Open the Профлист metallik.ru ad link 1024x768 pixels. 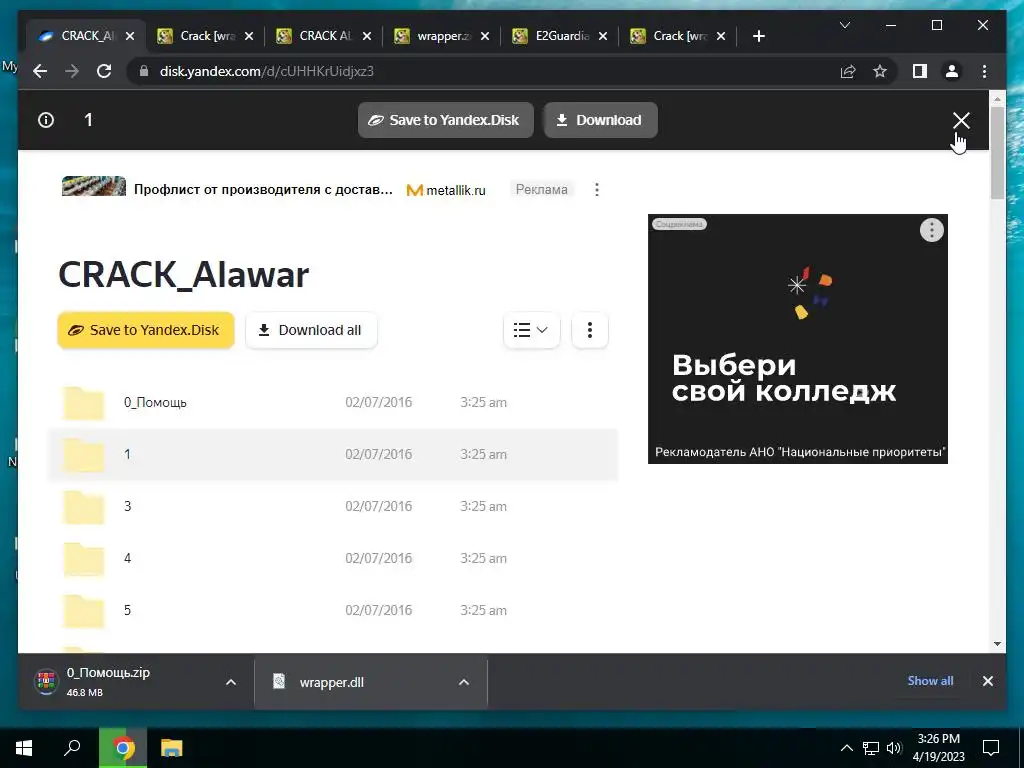tap(263, 189)
